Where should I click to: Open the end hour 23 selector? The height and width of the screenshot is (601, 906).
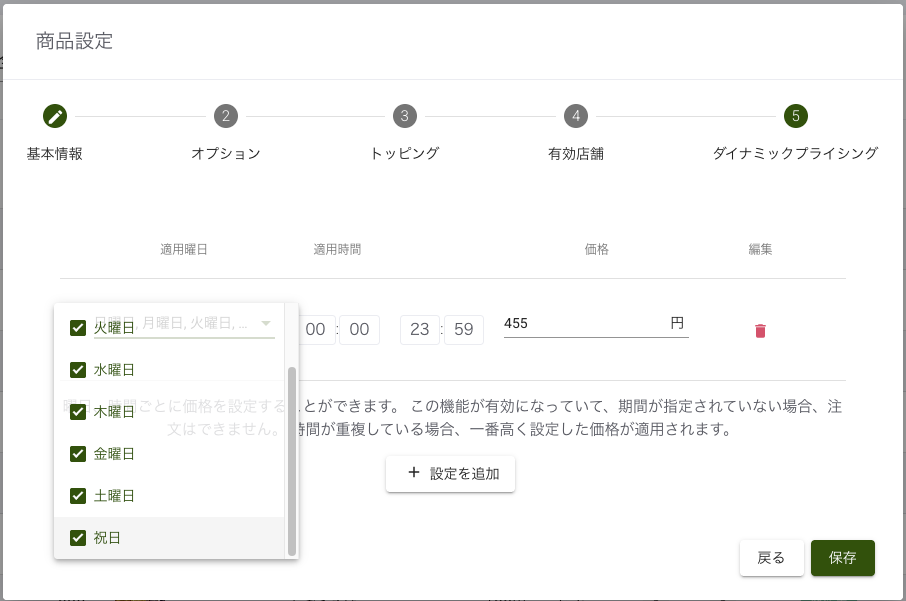(x=419, y=330)
